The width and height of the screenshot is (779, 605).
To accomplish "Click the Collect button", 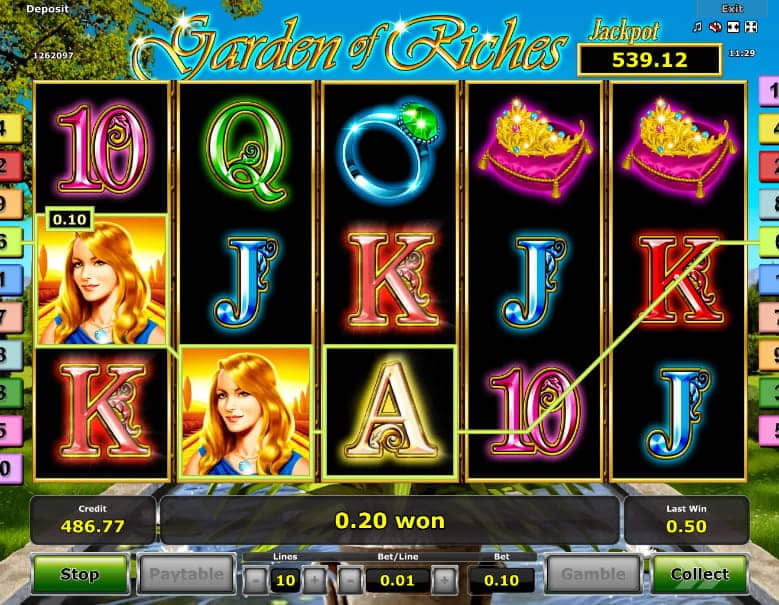I will (x=700, y=574).
